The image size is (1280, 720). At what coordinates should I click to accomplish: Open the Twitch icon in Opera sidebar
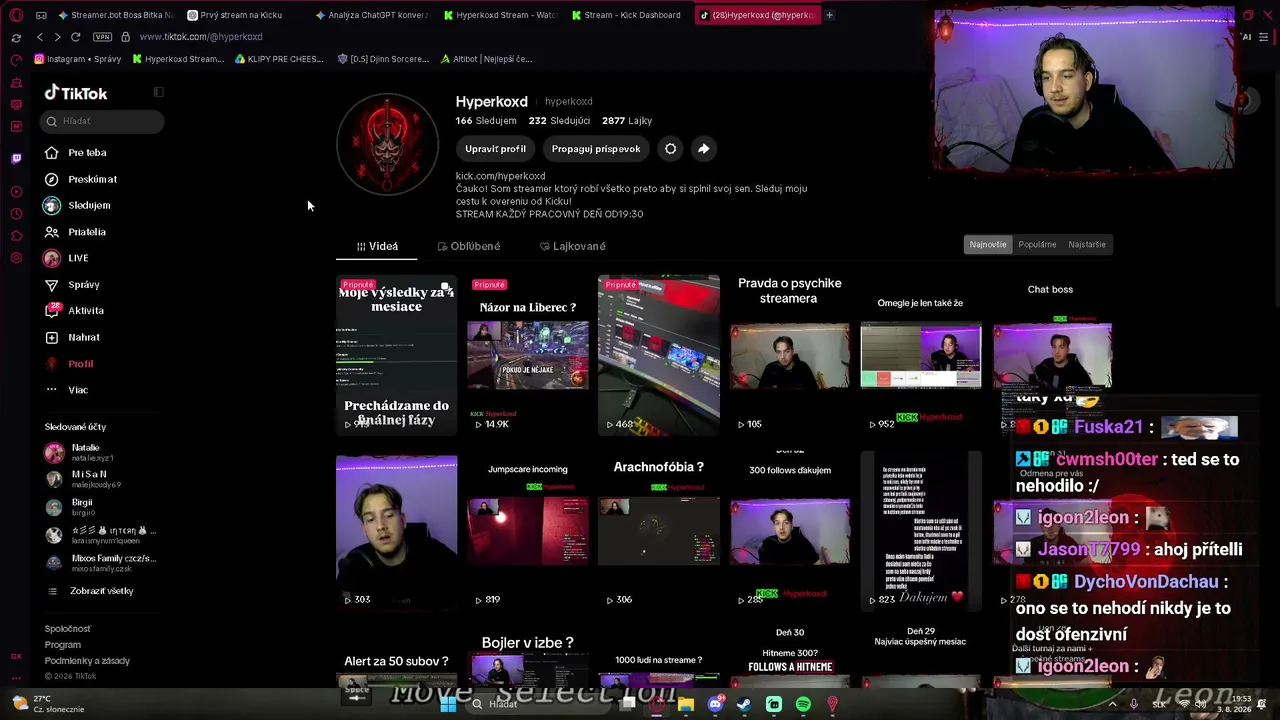(16, 158)
